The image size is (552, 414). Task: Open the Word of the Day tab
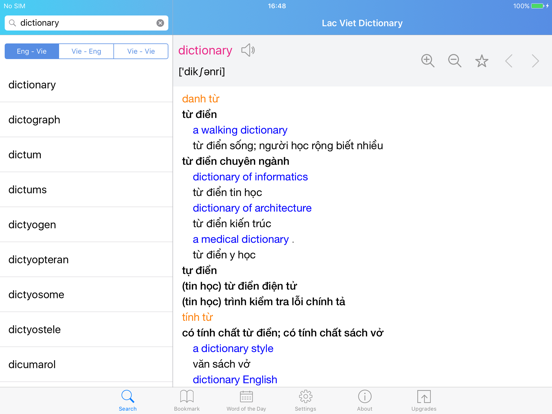246,400
